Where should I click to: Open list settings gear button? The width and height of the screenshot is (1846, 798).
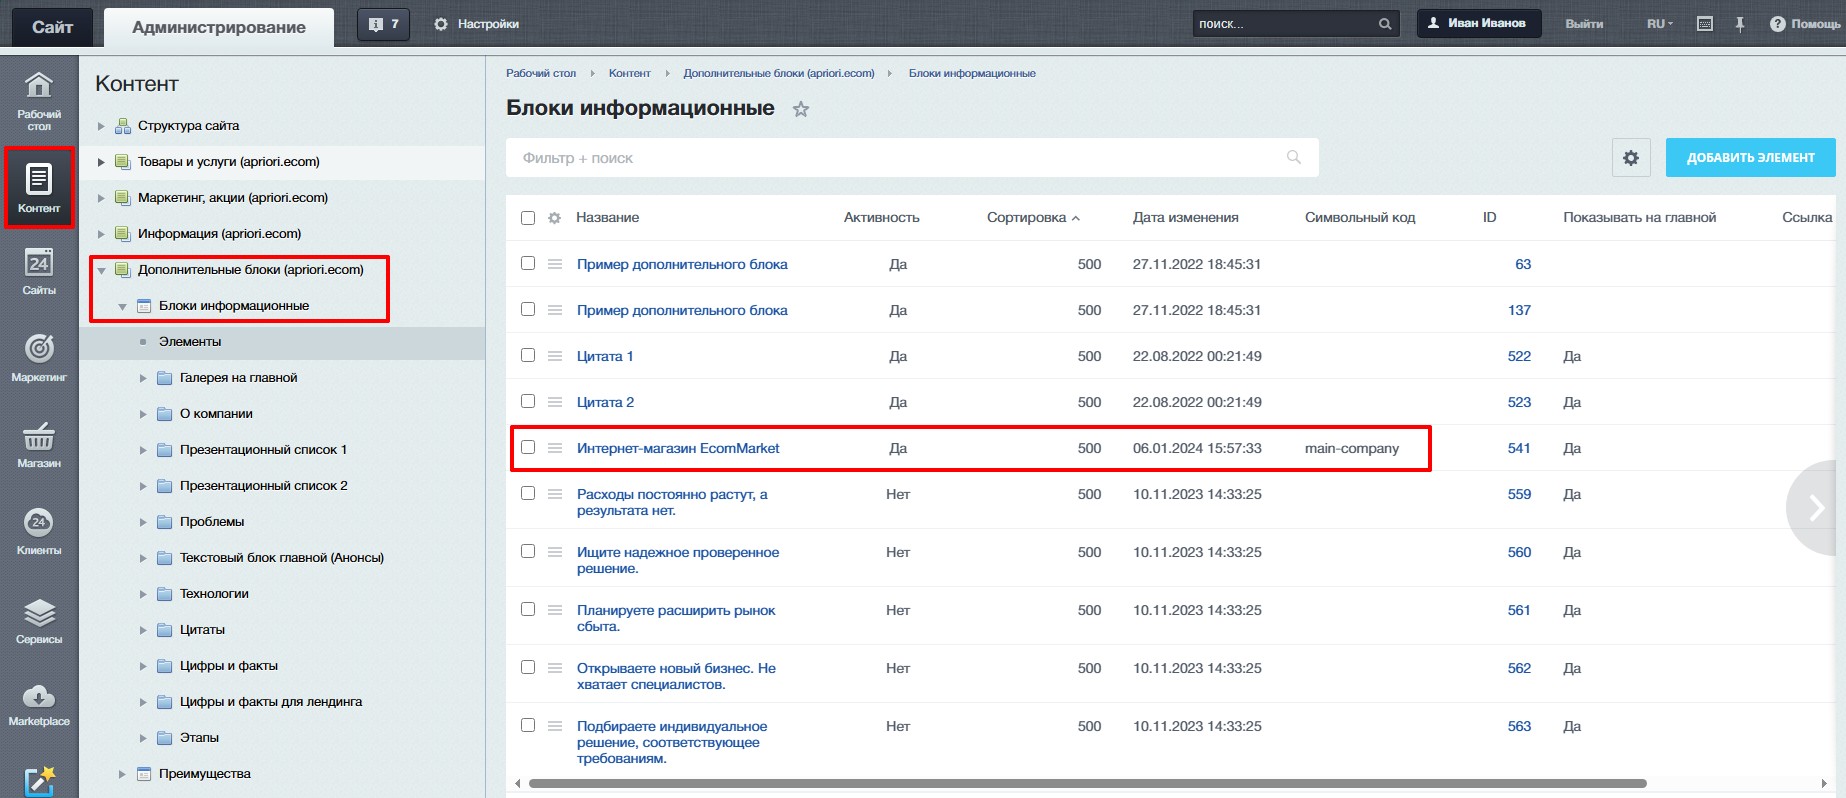pos(1630,158)
